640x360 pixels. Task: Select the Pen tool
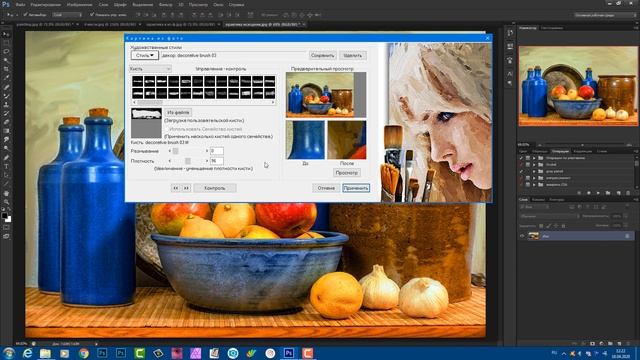[6, 158]
